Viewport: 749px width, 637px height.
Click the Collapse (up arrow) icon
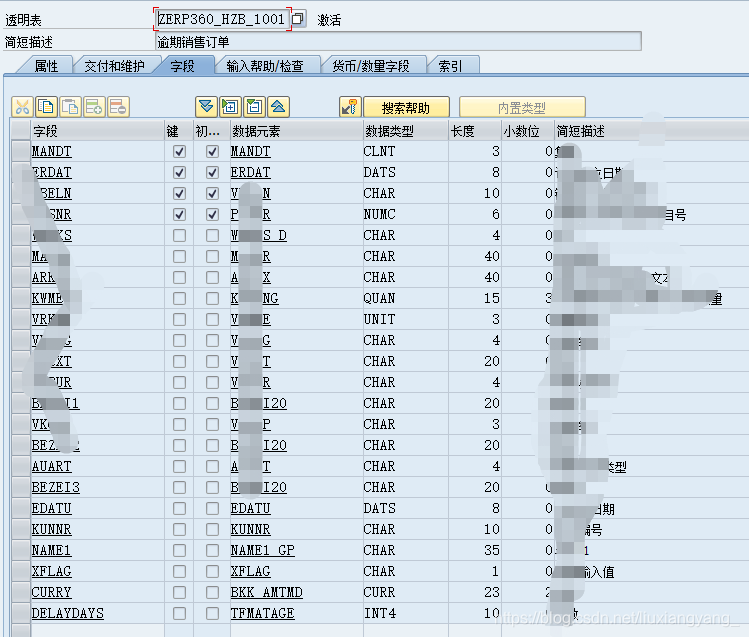click(x=278, y=107)
